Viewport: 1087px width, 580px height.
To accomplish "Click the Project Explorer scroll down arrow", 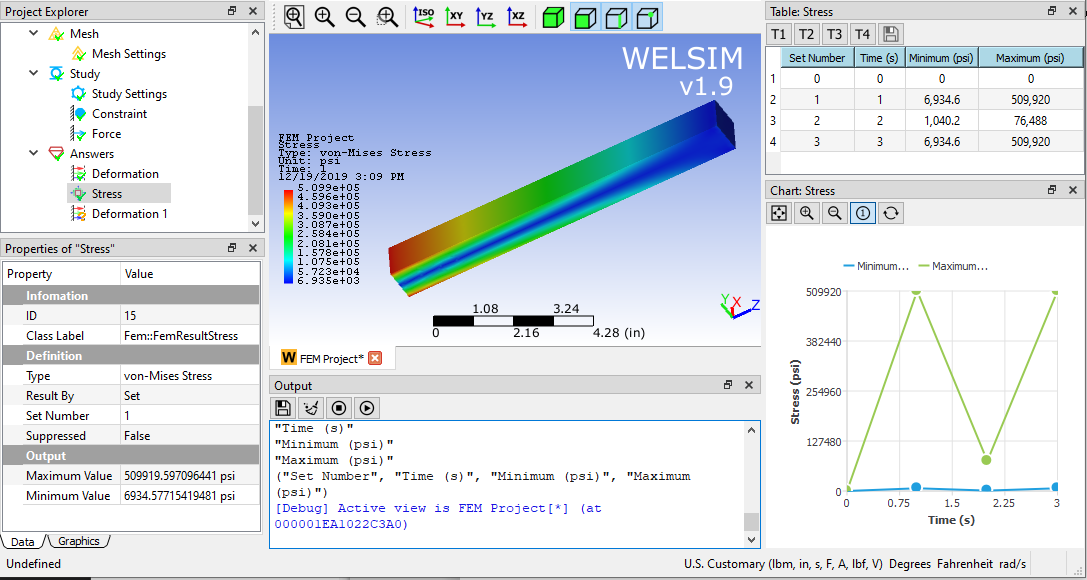I will click(x=256, y=224).
